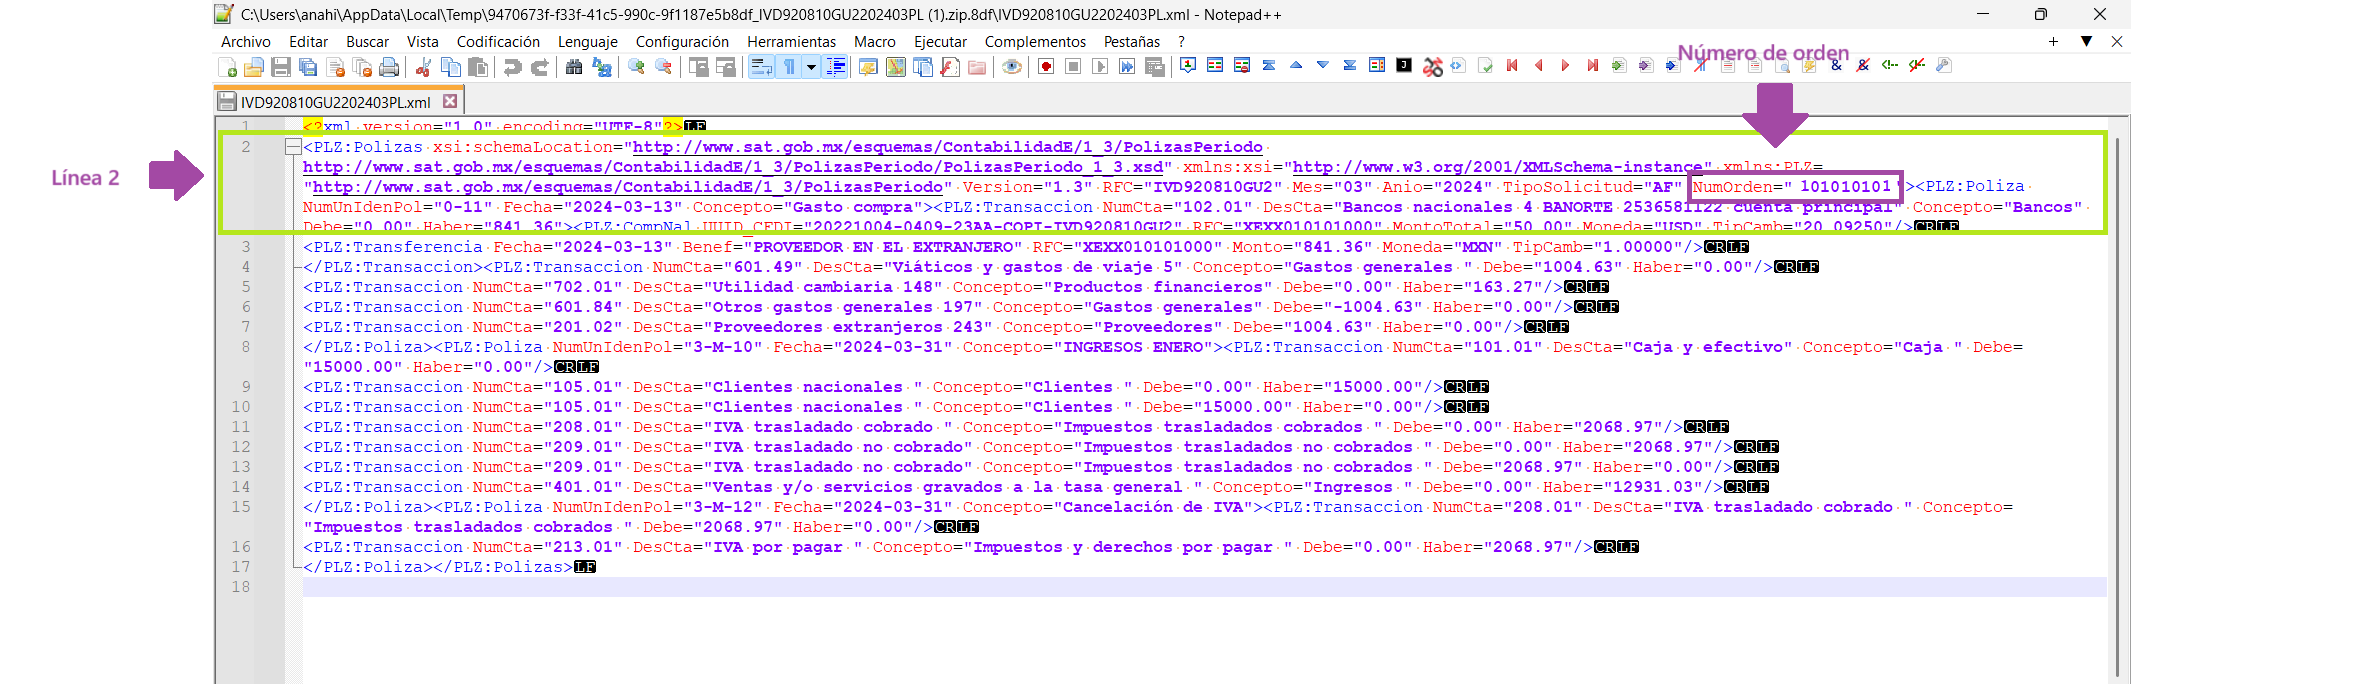Viewport: 2370px width, 684px height.
Task: Click the vertical scrollbar of the editor
Action: [x=2117, y=400]
